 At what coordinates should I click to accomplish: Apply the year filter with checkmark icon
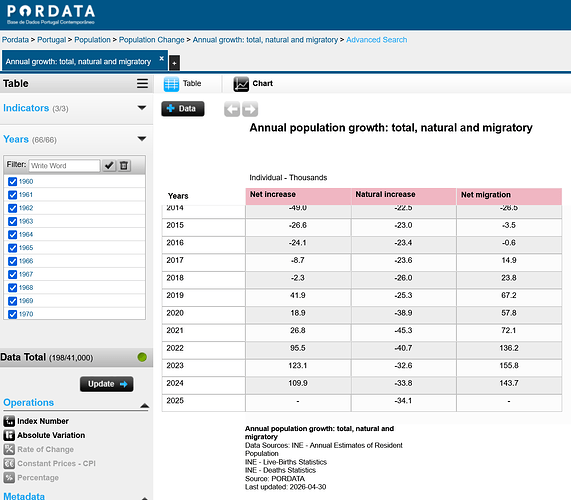click(x=109, y=166)
